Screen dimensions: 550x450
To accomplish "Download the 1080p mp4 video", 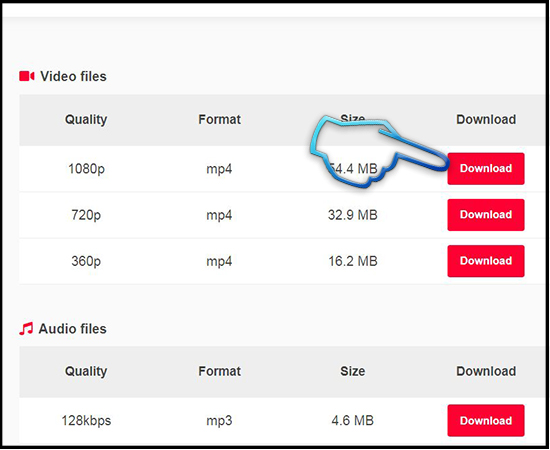I will [x=486, y=169].
